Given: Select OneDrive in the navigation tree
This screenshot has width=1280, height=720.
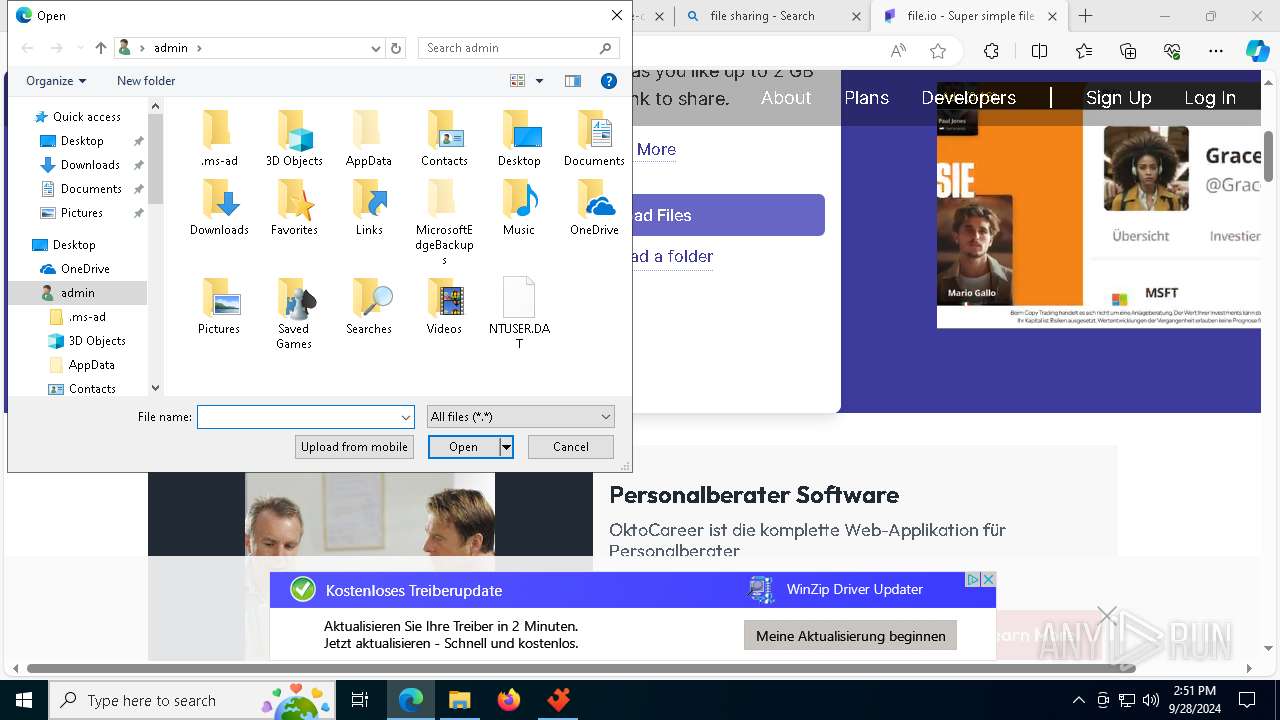Looking at the screenshot, I should point(85,269).
